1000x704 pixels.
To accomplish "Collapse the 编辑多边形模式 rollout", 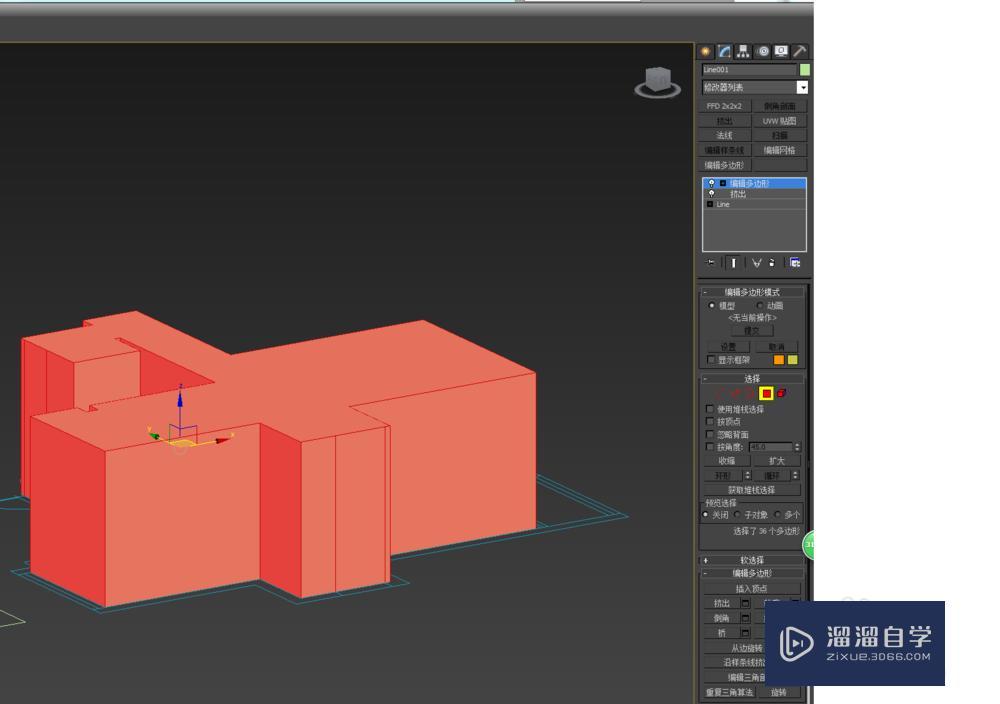I will pos(753,292).
